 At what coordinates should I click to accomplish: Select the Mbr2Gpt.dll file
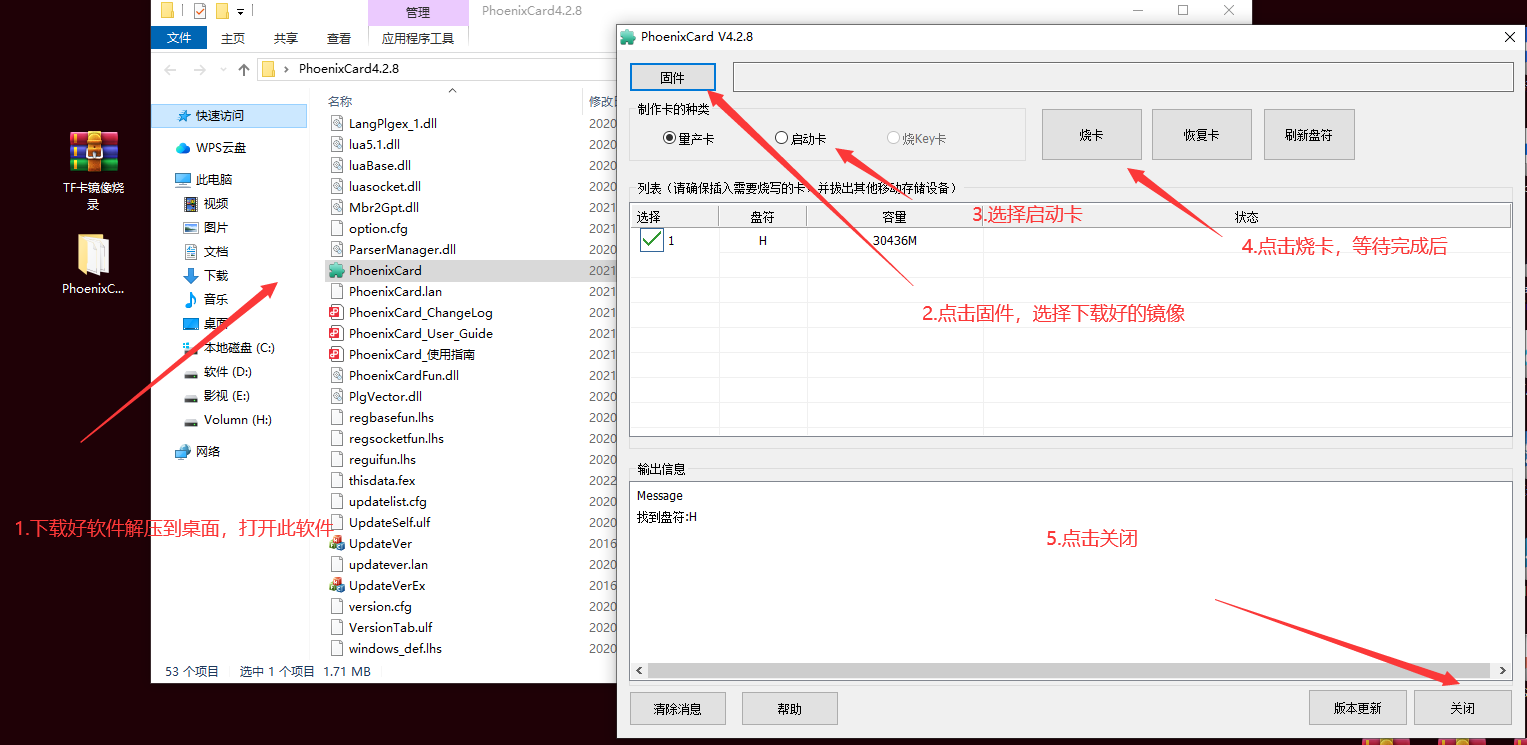tap(384, 208)
